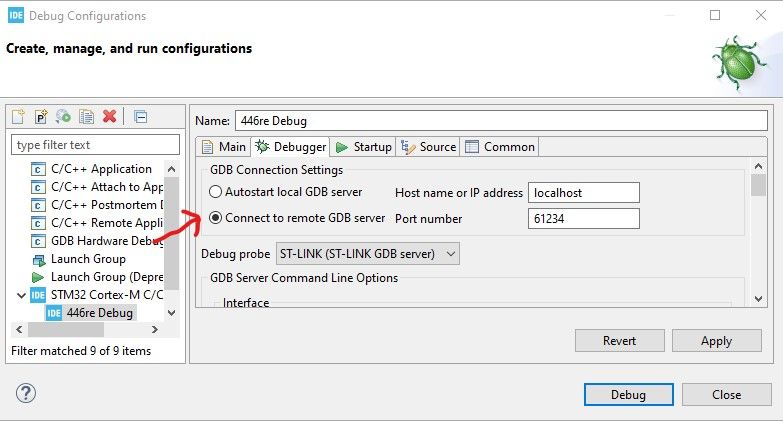Select the deprecated Launch Group entry
Viewport: 783px width, 421px height.
tap(97, 277)
